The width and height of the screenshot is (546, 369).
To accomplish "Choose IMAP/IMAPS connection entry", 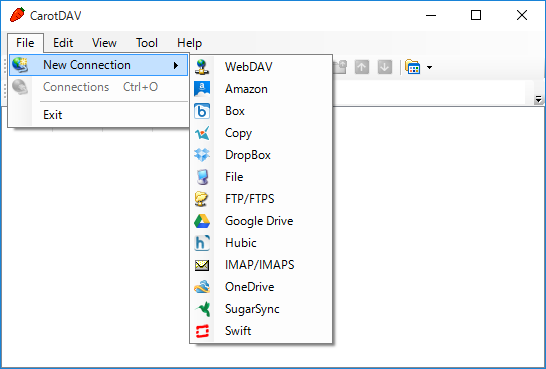I will click(x=261, y=265).
